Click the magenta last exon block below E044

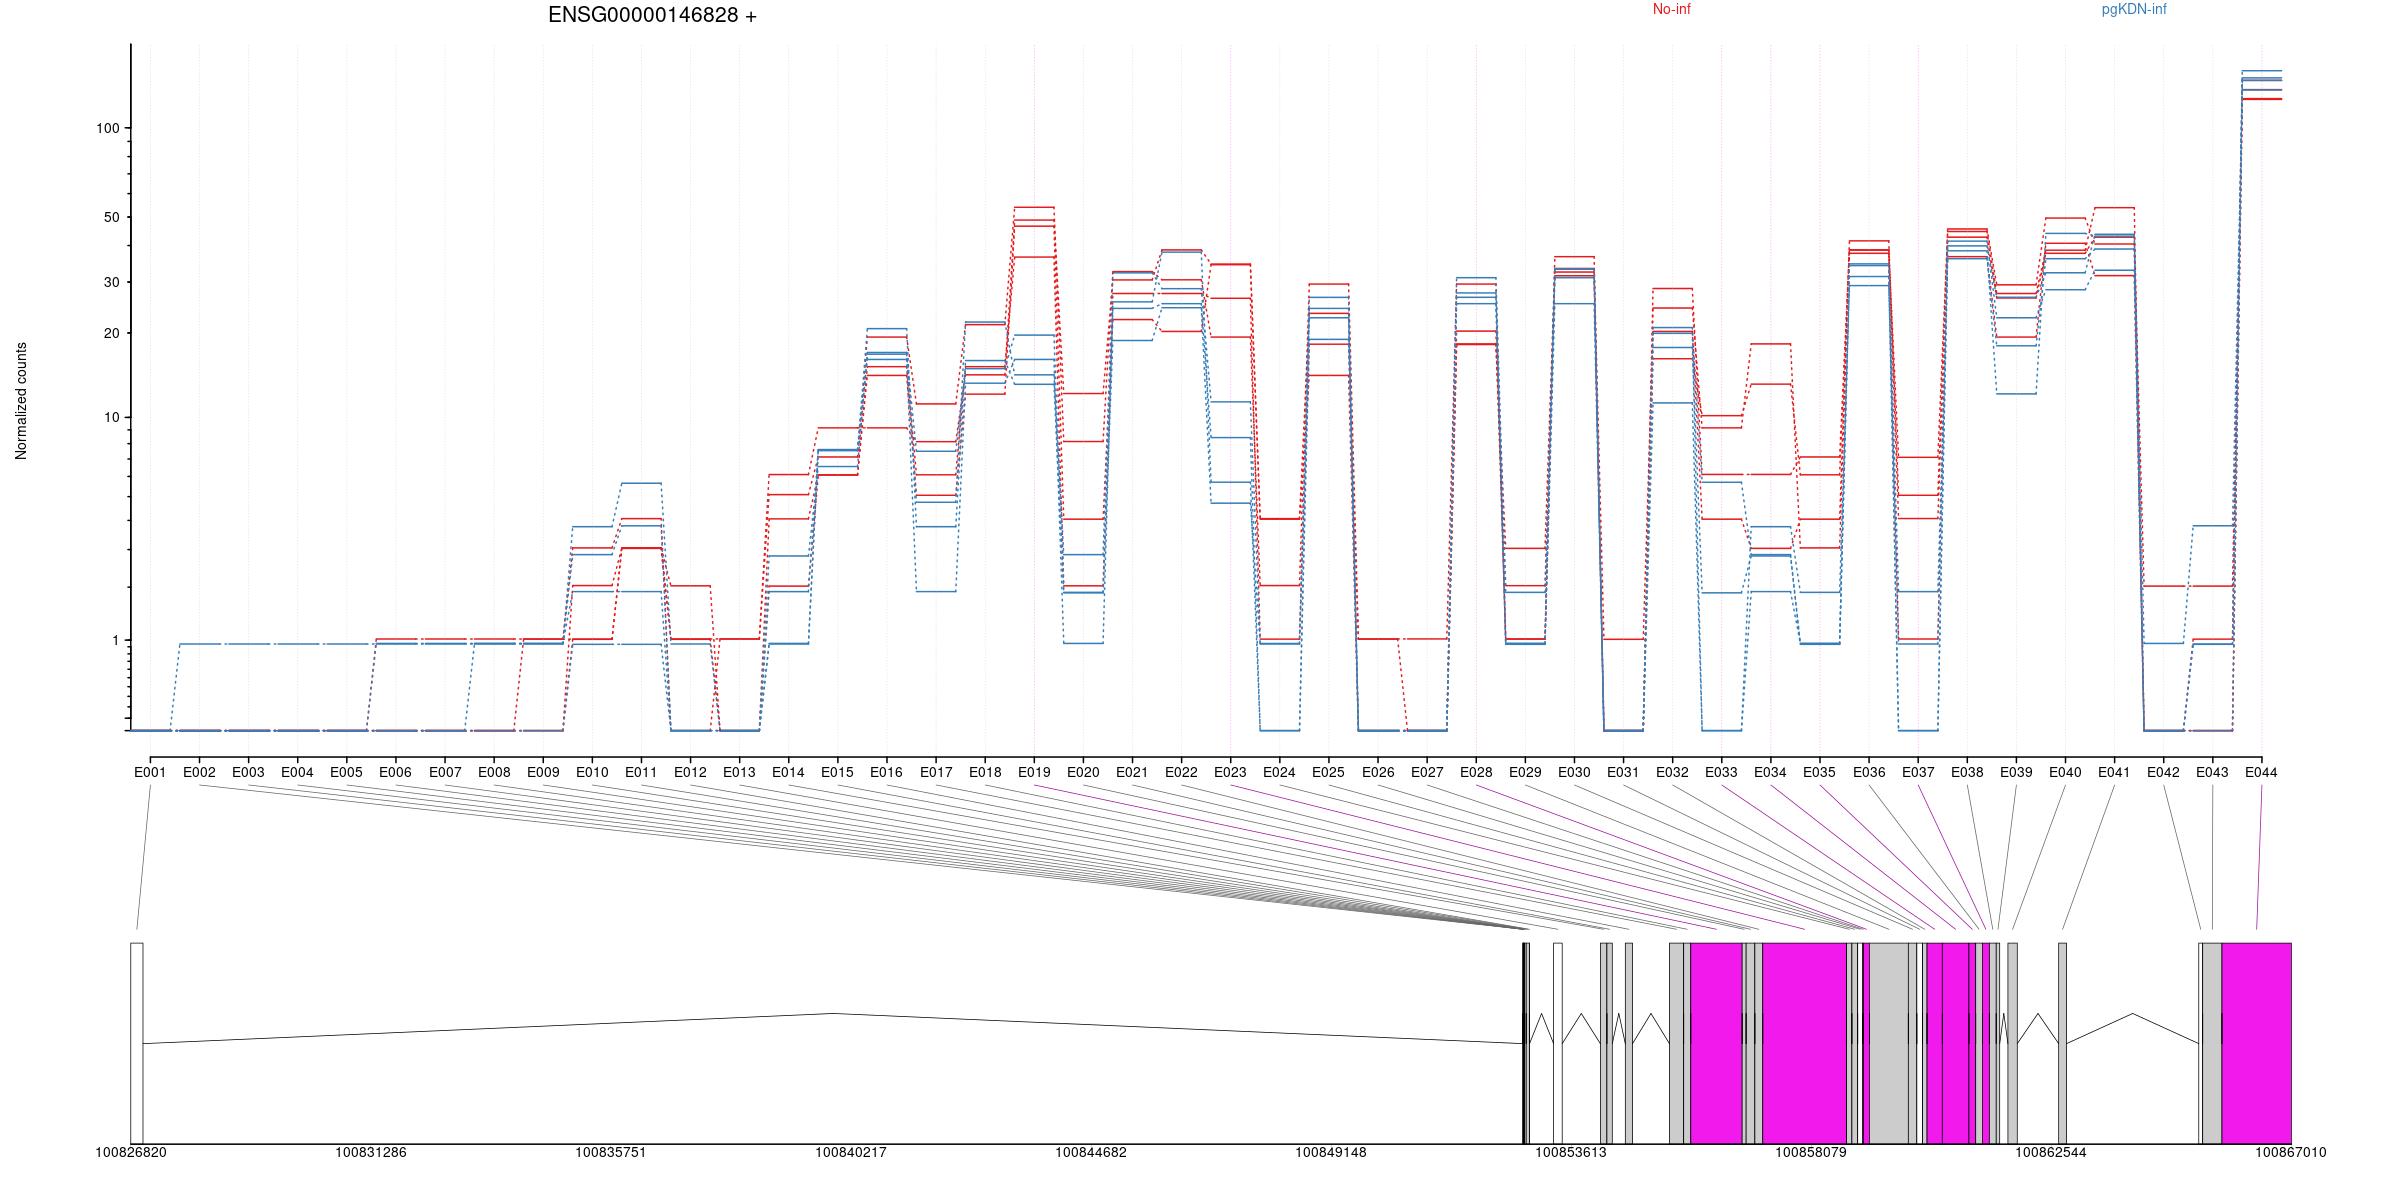(2256, 1043)
